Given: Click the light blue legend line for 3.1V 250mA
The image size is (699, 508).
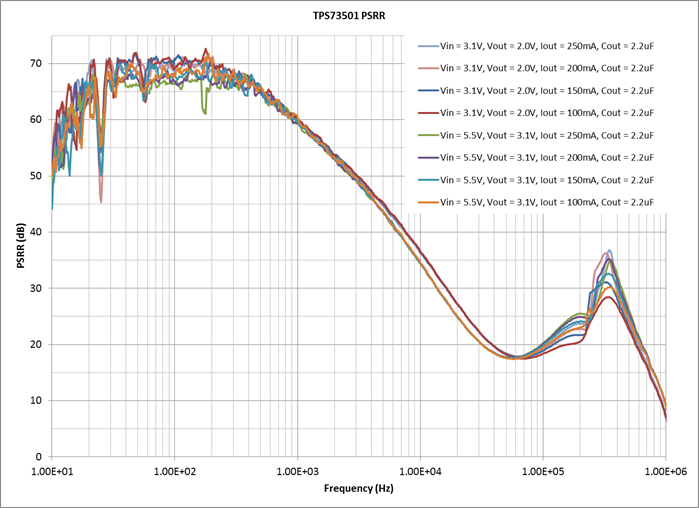Looking at the screenshot, I should tap(428, 46).
